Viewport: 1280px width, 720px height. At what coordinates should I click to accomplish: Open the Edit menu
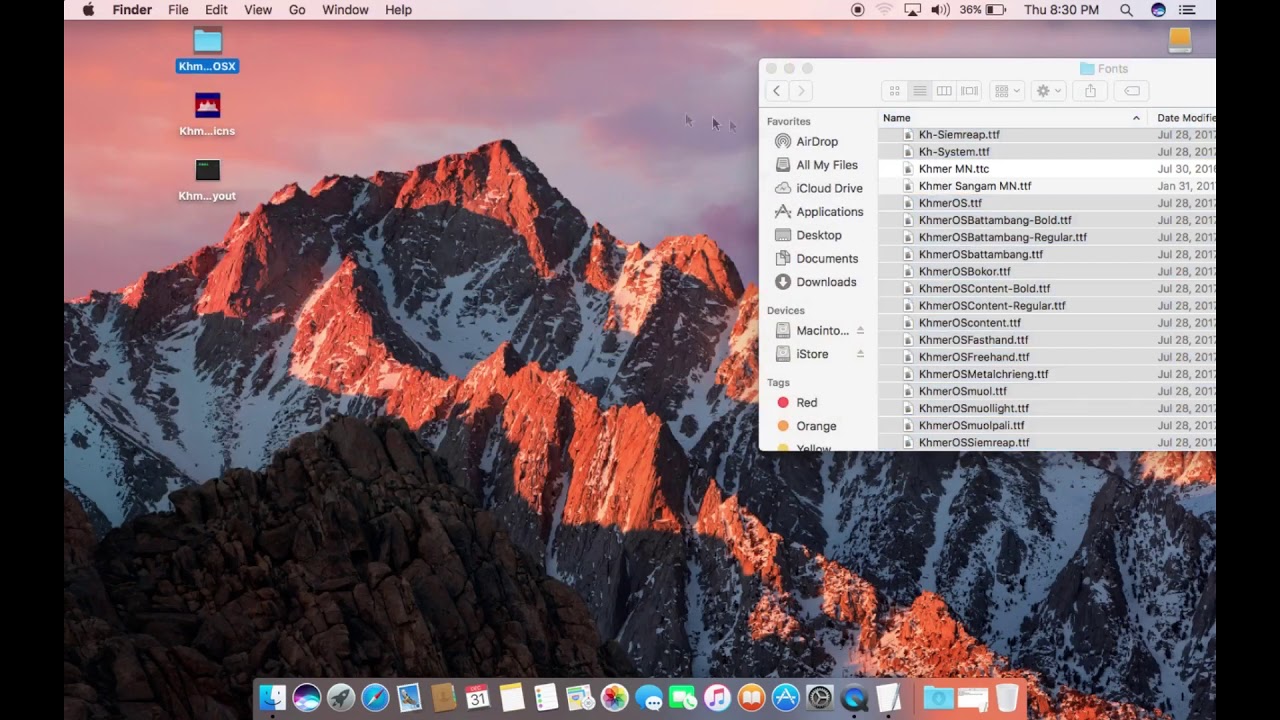click(x=216, y=10)
